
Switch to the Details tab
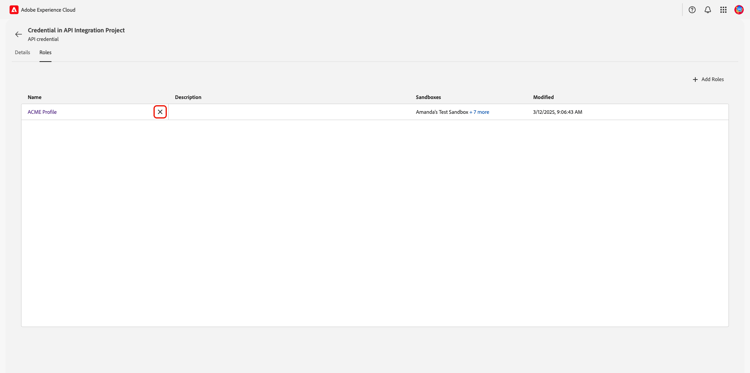[x=22, y=53]
